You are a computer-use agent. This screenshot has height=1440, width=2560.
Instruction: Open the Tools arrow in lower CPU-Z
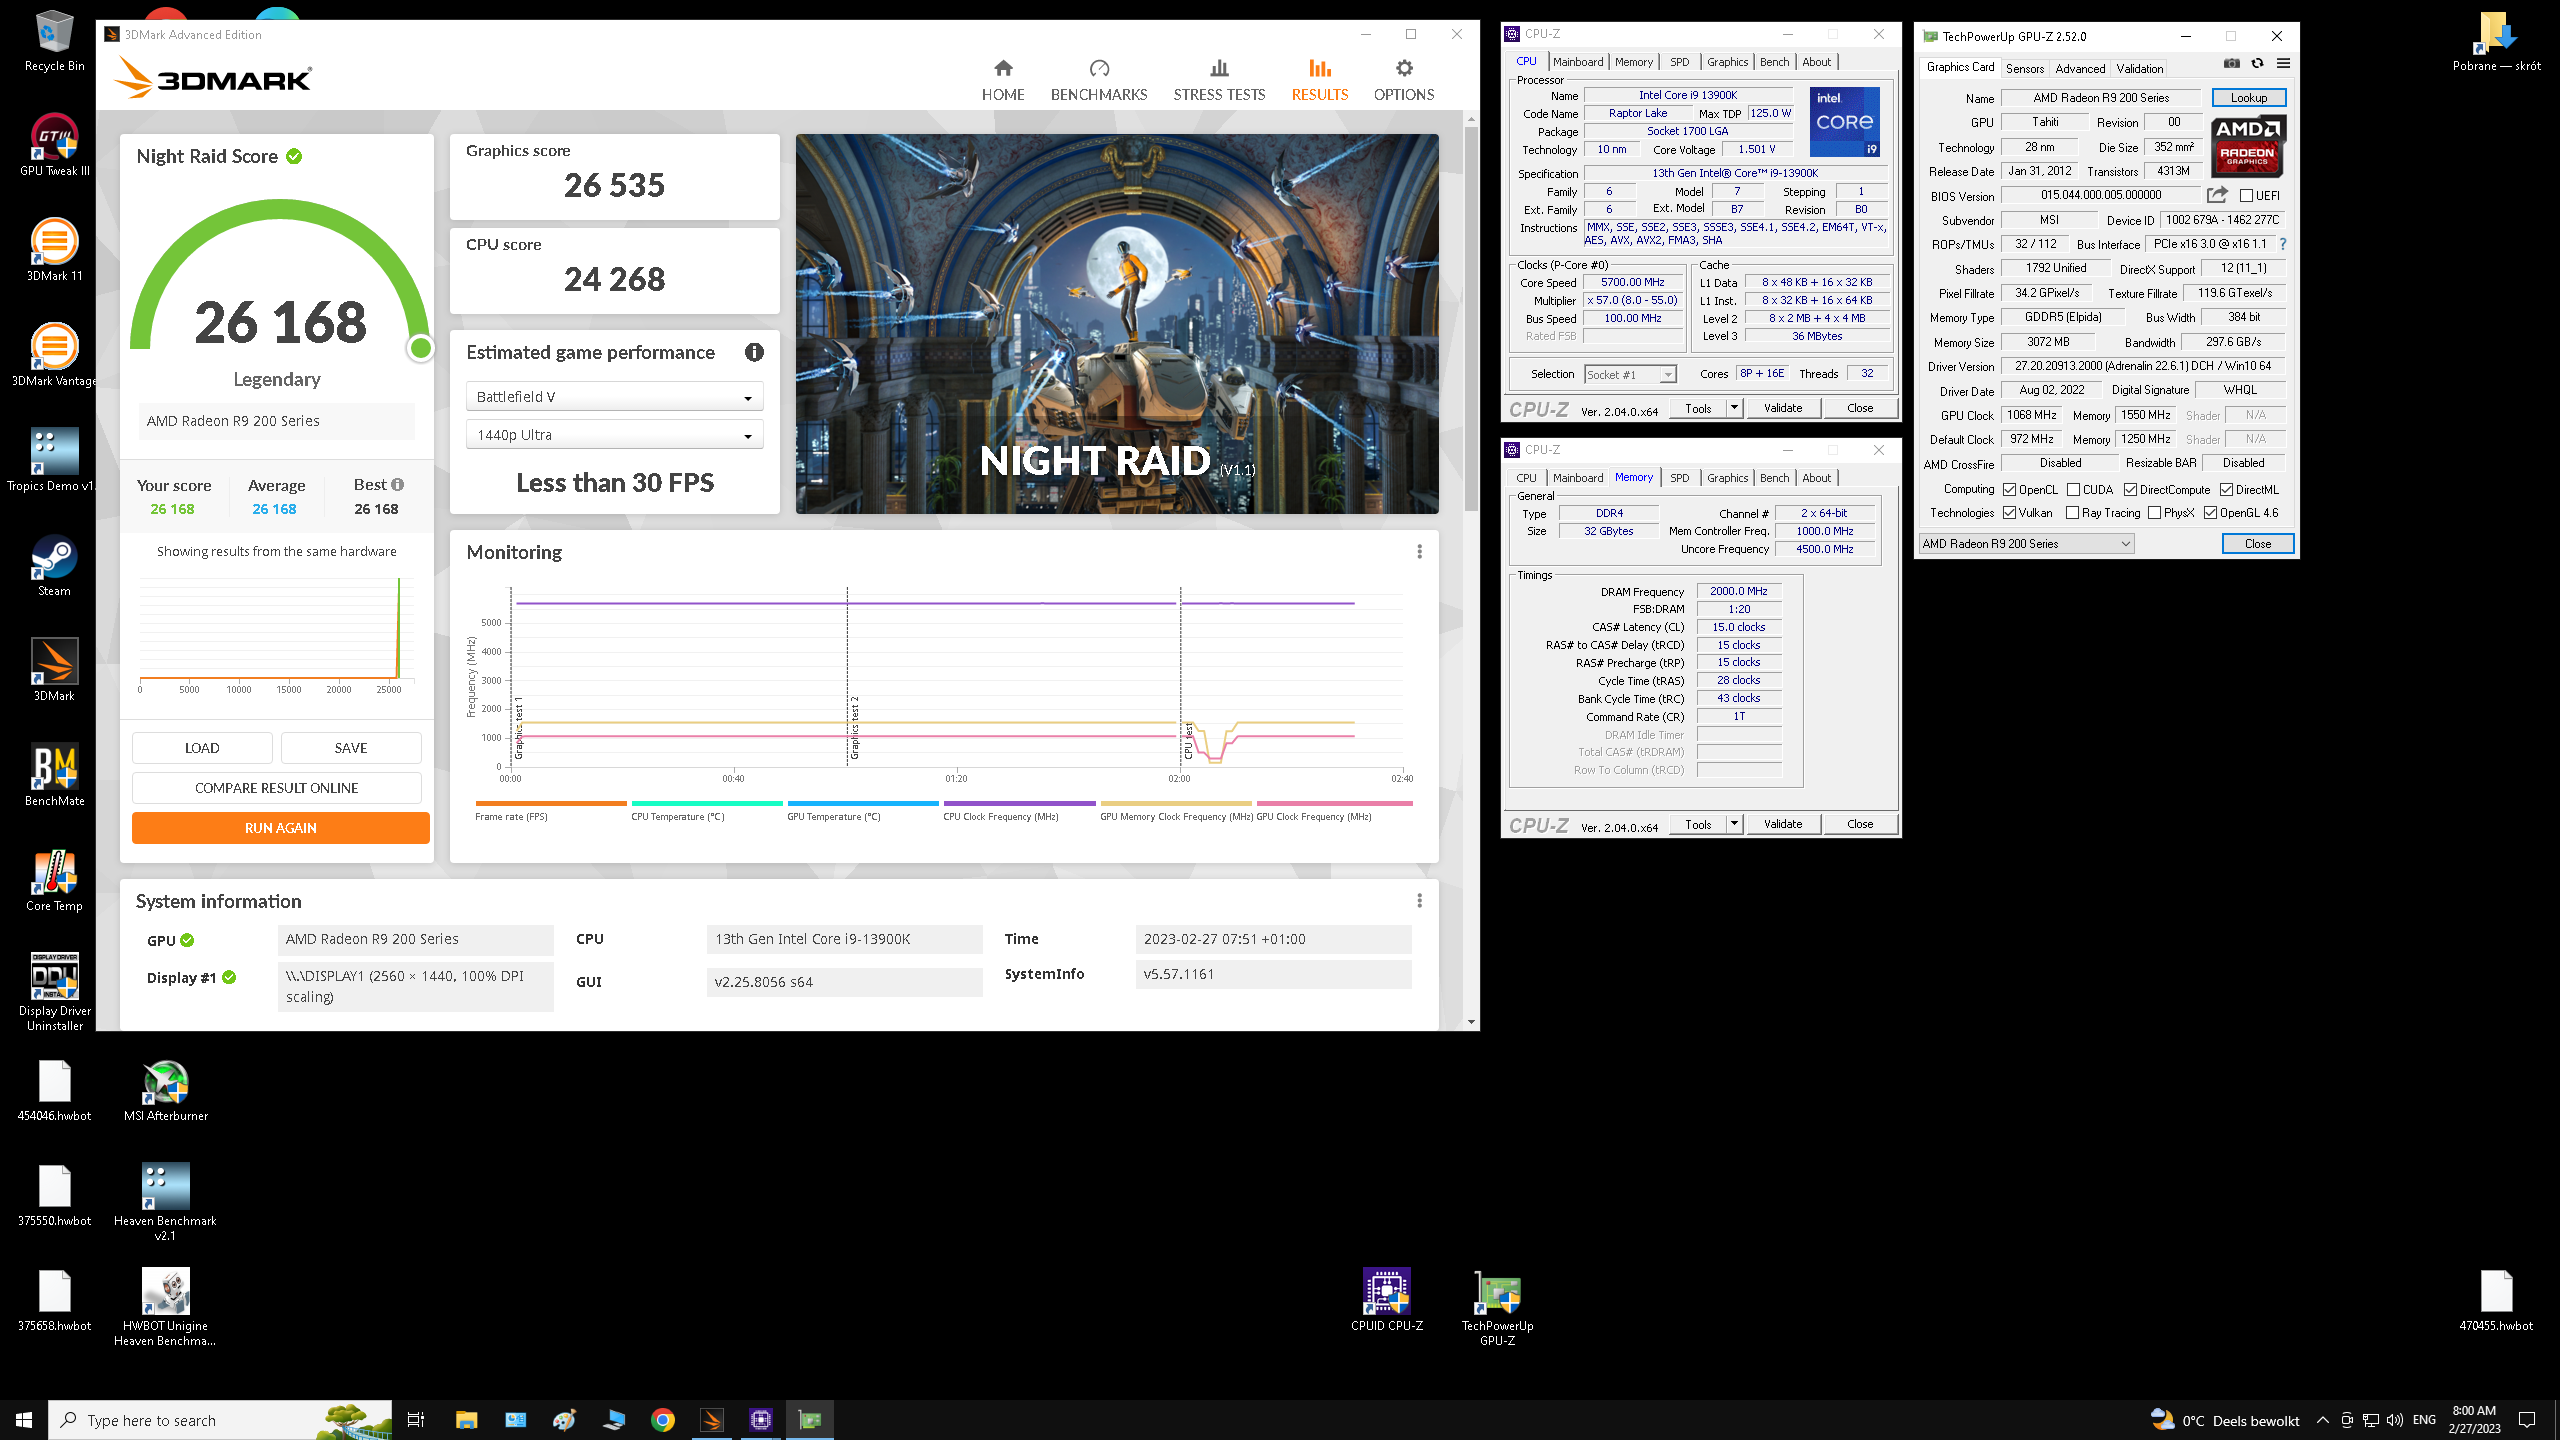(x=1734, y=824)
